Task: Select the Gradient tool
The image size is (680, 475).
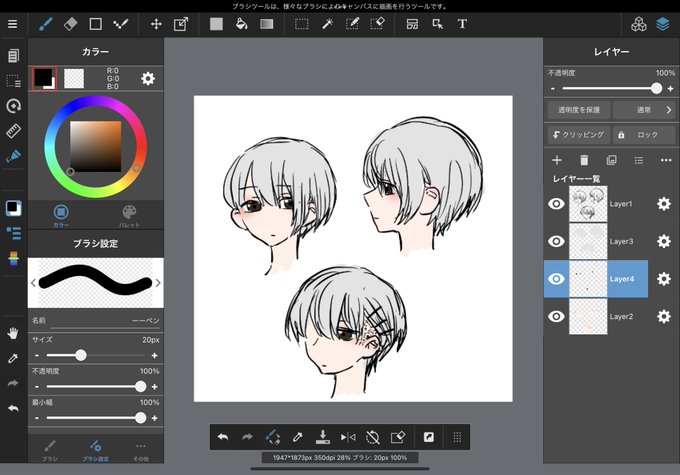Action: click(x=267, y=24)
